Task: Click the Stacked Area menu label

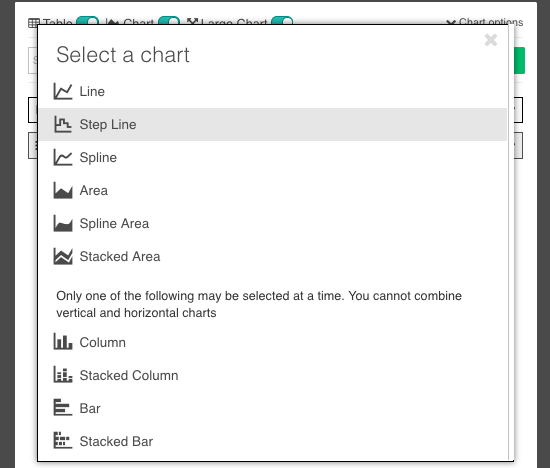Action: click(120, 256)
